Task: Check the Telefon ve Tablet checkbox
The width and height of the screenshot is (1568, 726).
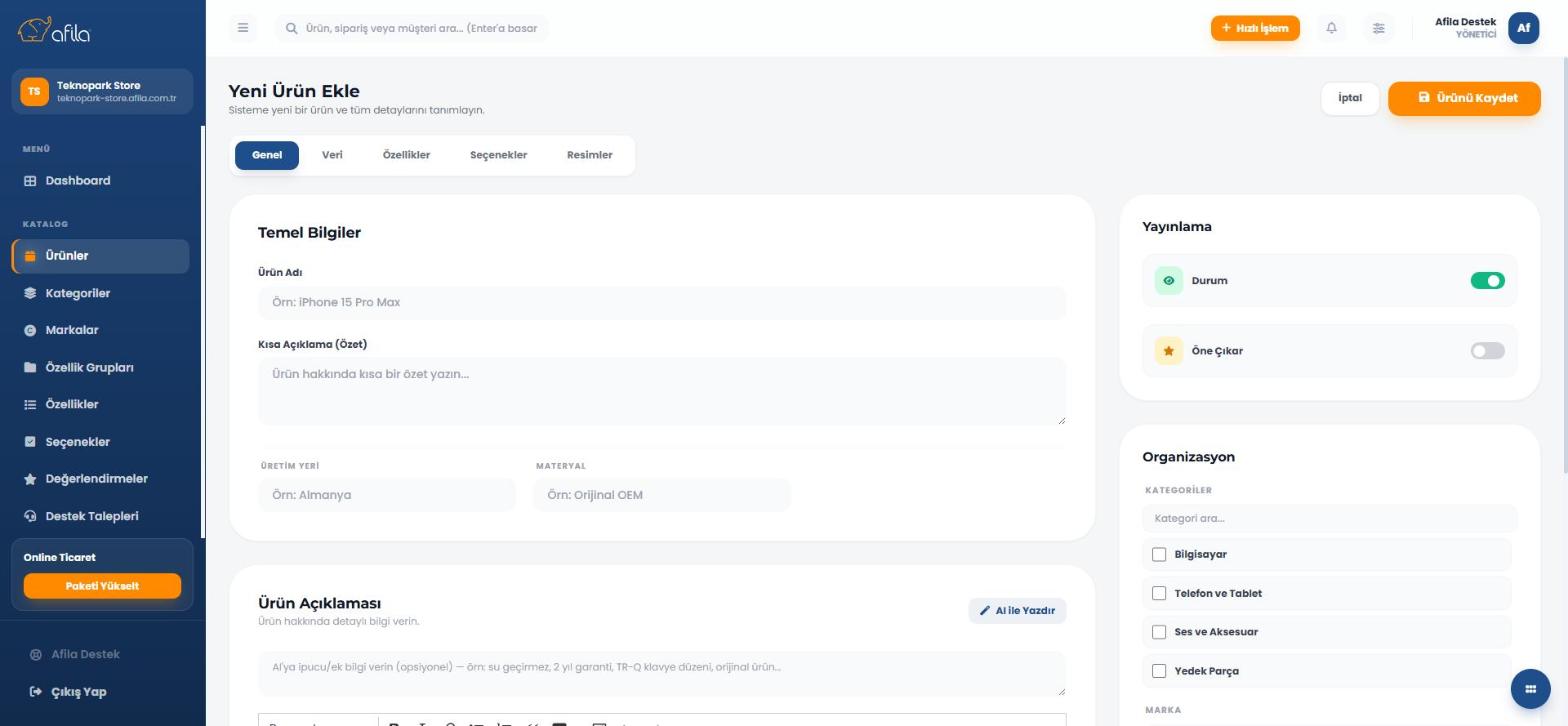Action: 1159,593
